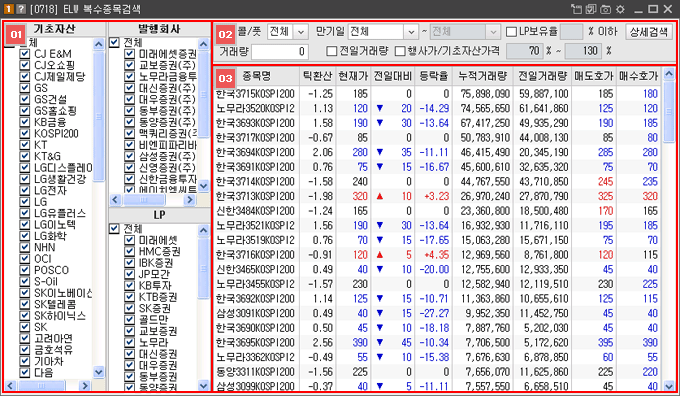Uncheck the KOSPI200 underlying asset checkbox

[25, 134]
